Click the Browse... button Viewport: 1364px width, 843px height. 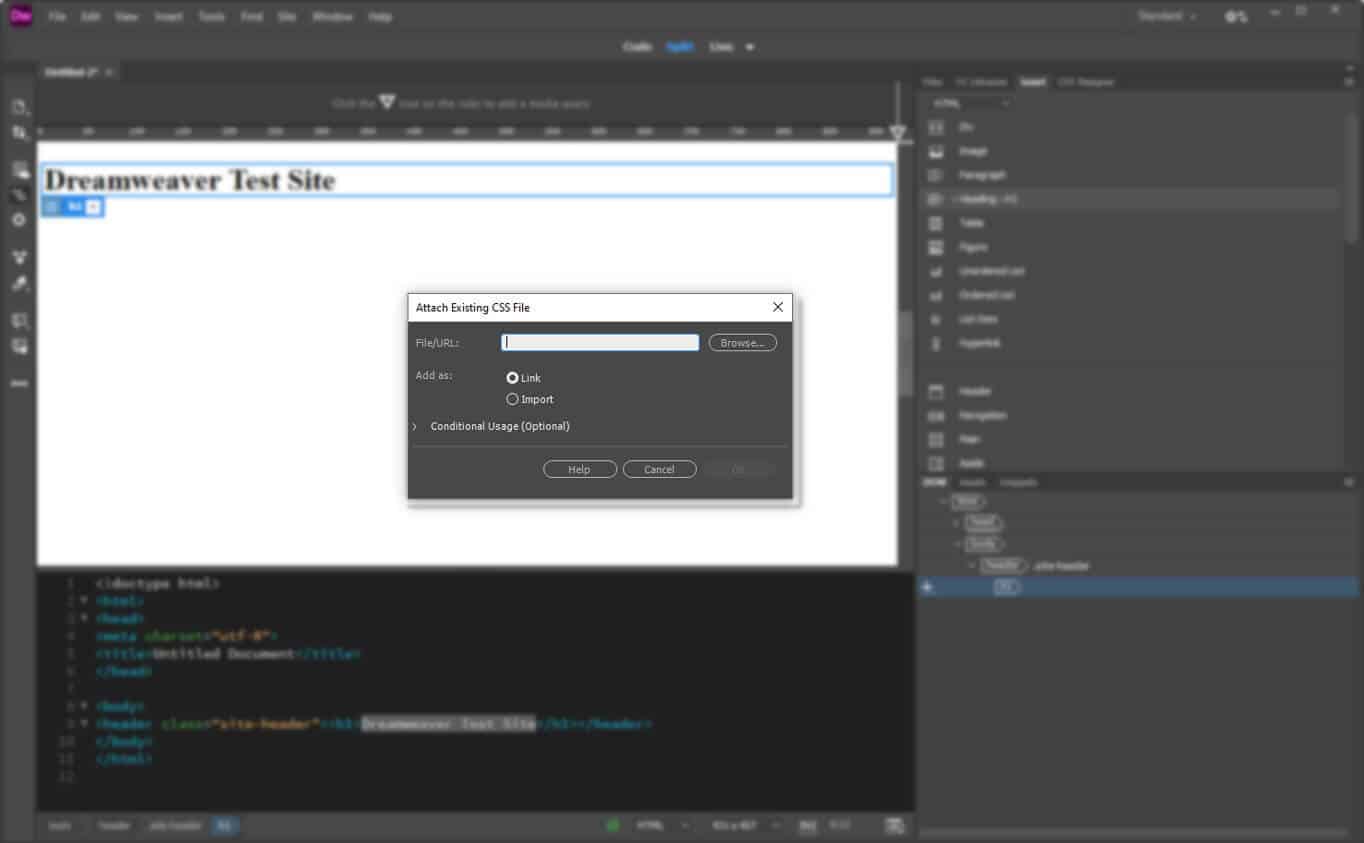pyautogui.click(x=742, y=343)
